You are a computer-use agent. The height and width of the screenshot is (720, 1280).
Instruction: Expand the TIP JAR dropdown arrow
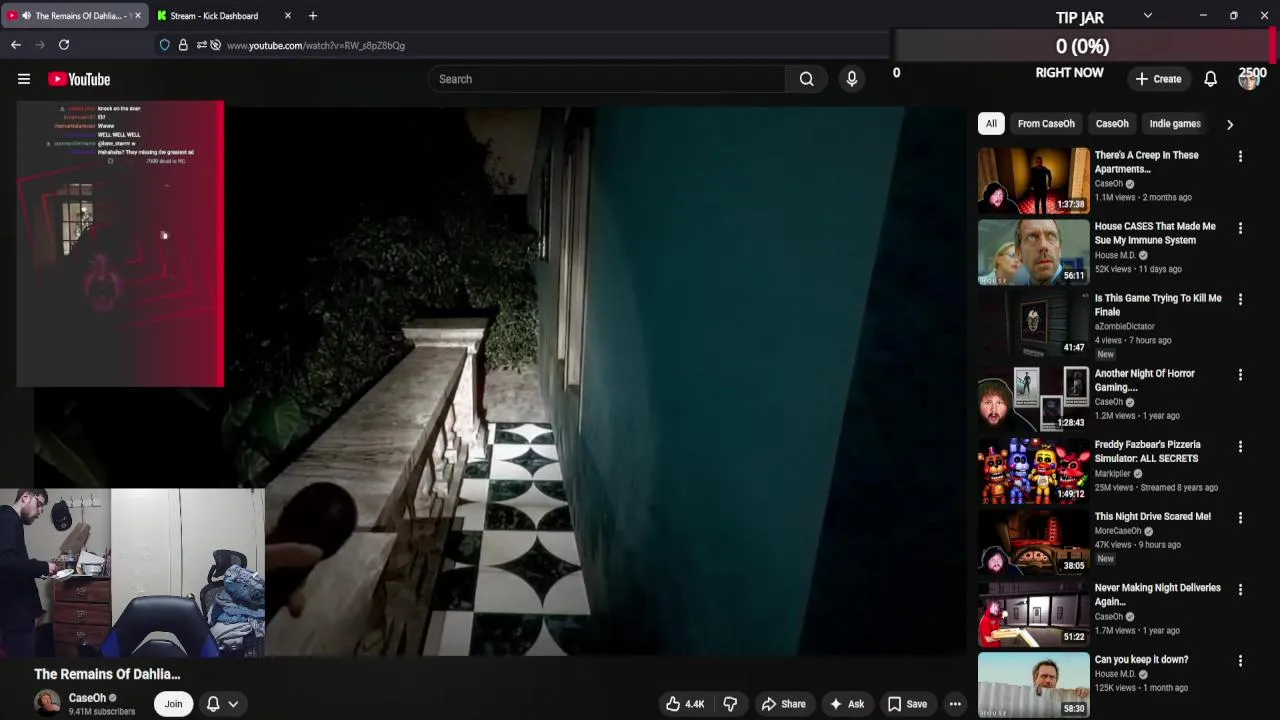coord(1147,16)
